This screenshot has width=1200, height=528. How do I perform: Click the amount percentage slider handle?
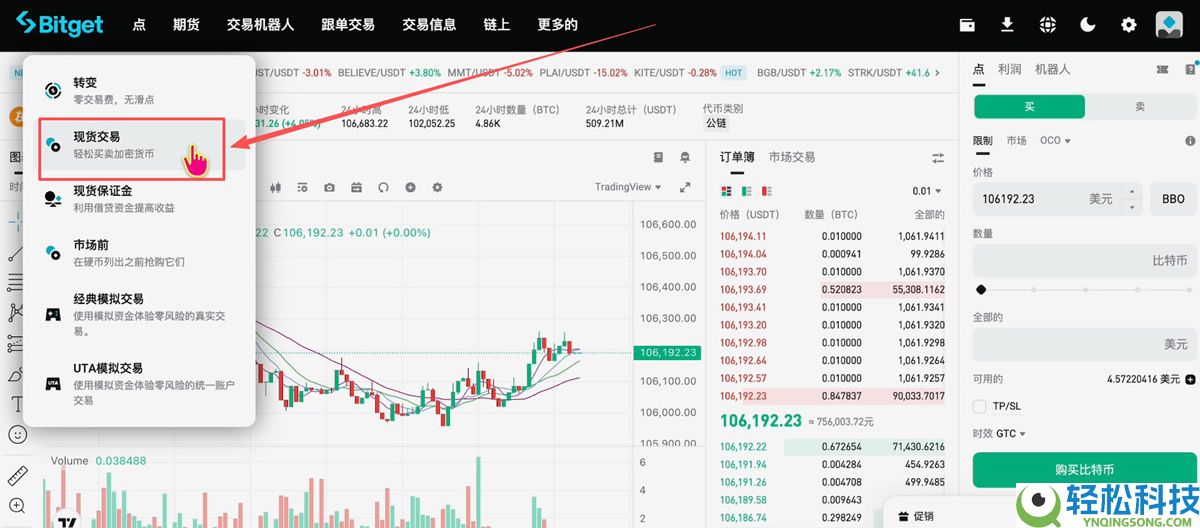(981, 290)
